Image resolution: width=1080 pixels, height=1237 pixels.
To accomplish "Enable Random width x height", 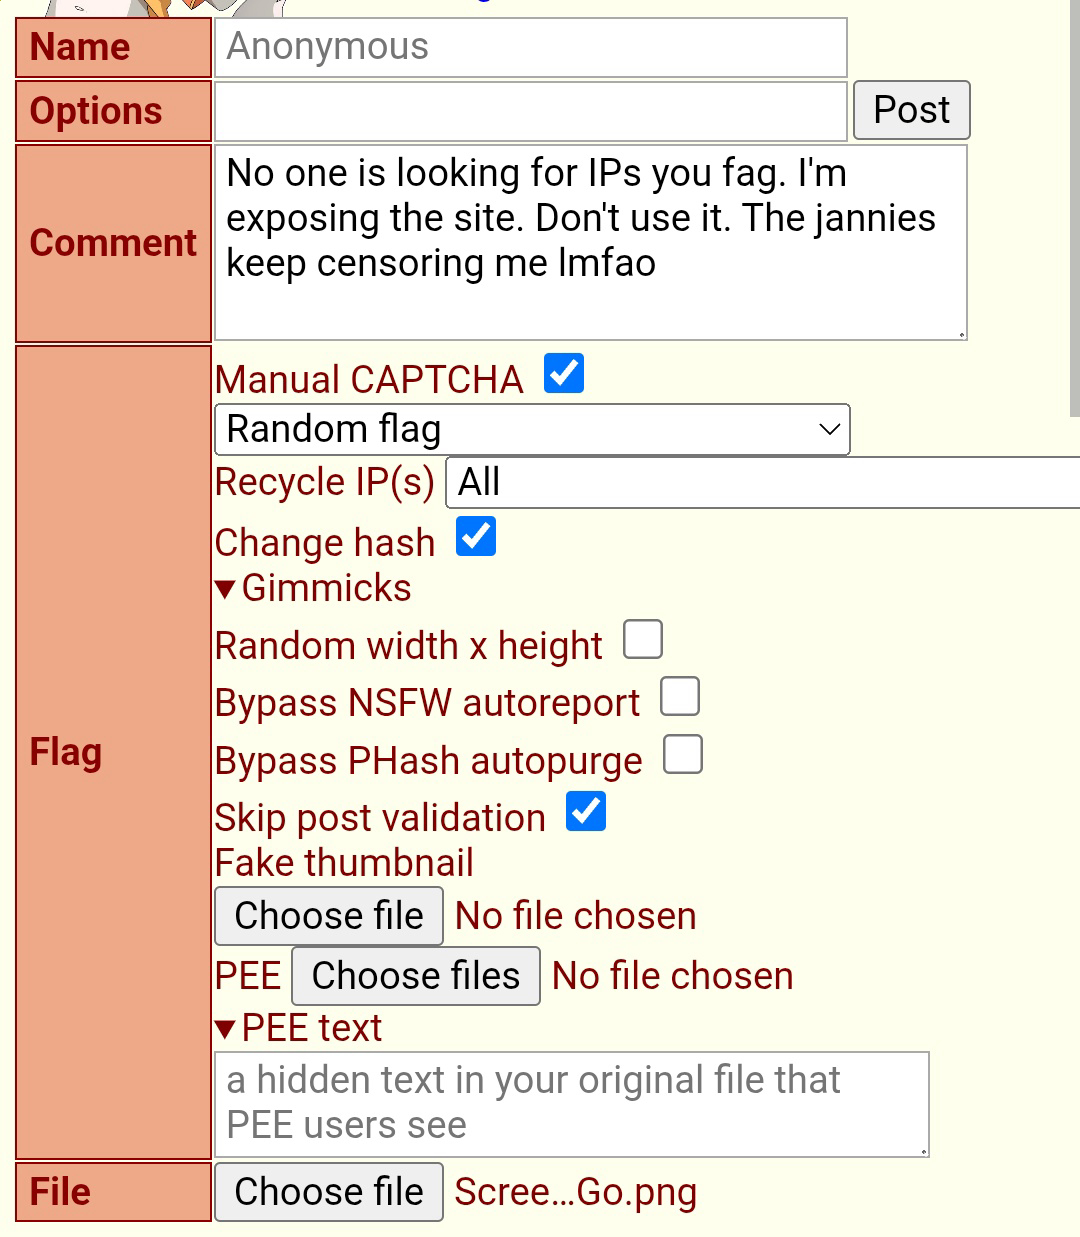I will pyautogui.click(x=643, y=640).
